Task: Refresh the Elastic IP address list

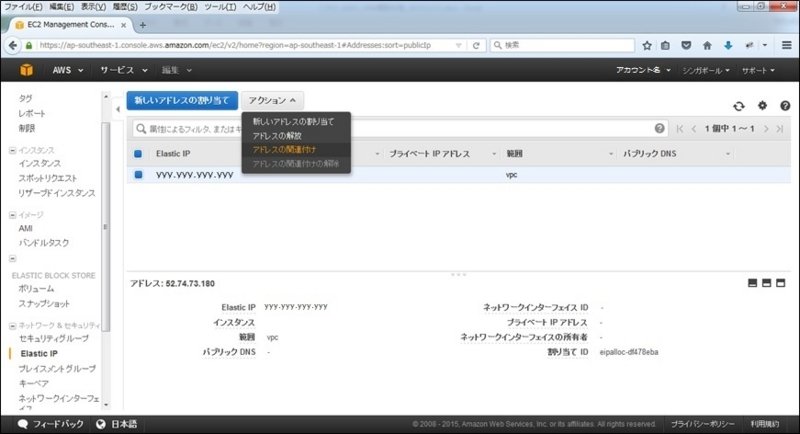Action: [739, 105]
